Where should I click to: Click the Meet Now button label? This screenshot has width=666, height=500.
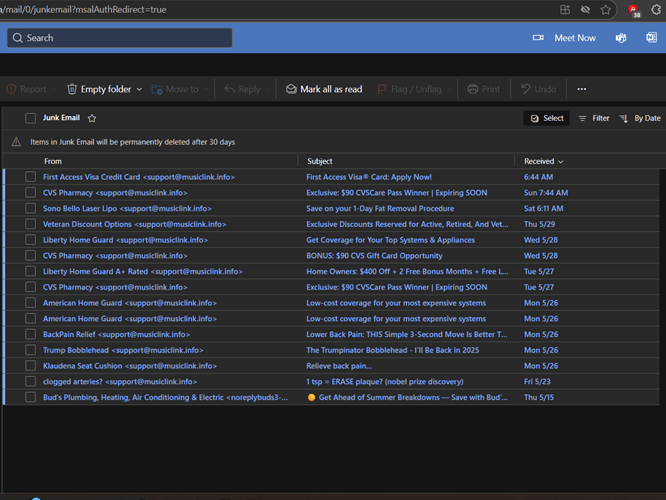click(575, 38)
